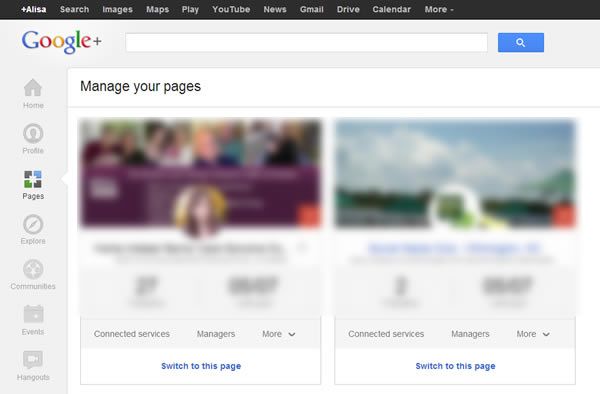Open Managers on the purple page card
The width and height of the screenshot is (600, 394).
click(x=216, y=334)
